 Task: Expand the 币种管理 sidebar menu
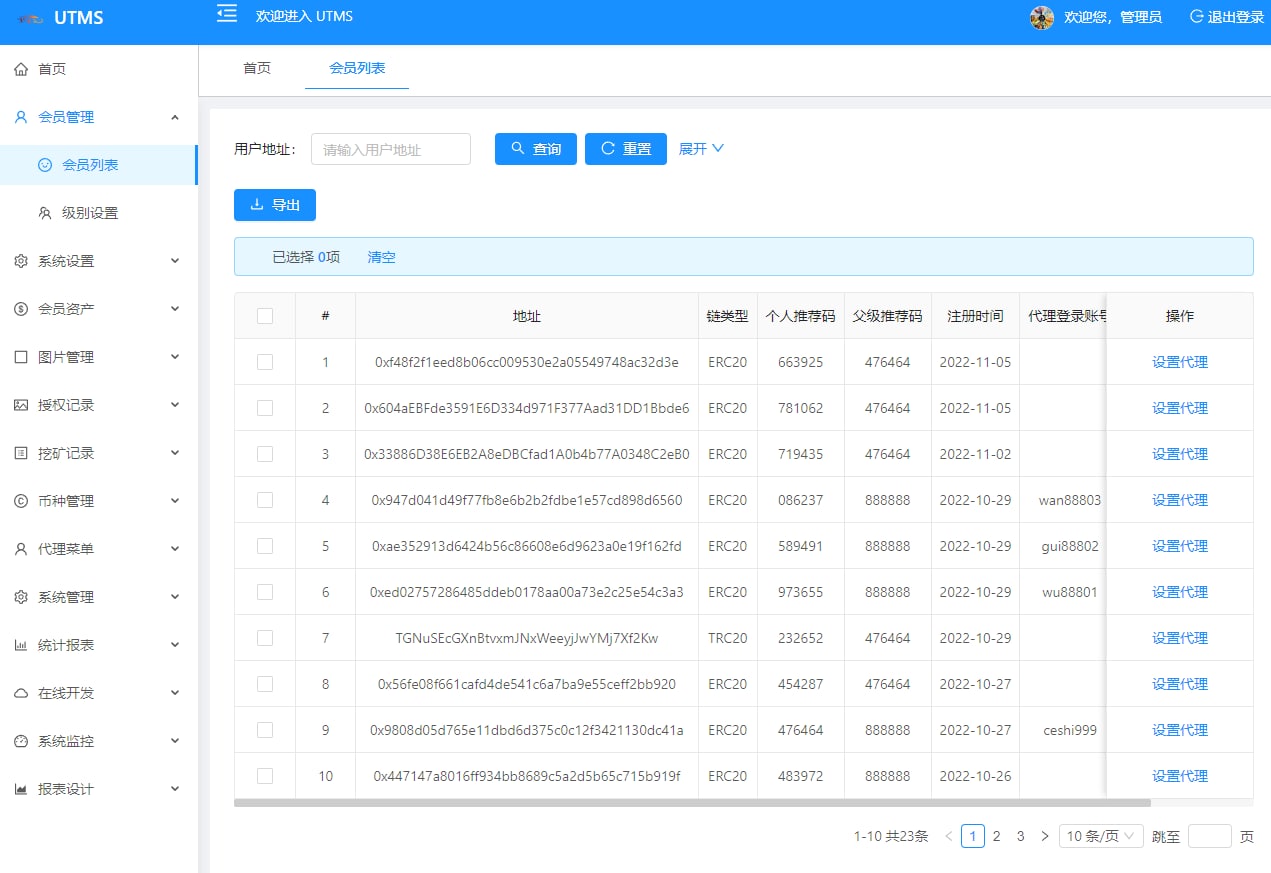point(99,501)
